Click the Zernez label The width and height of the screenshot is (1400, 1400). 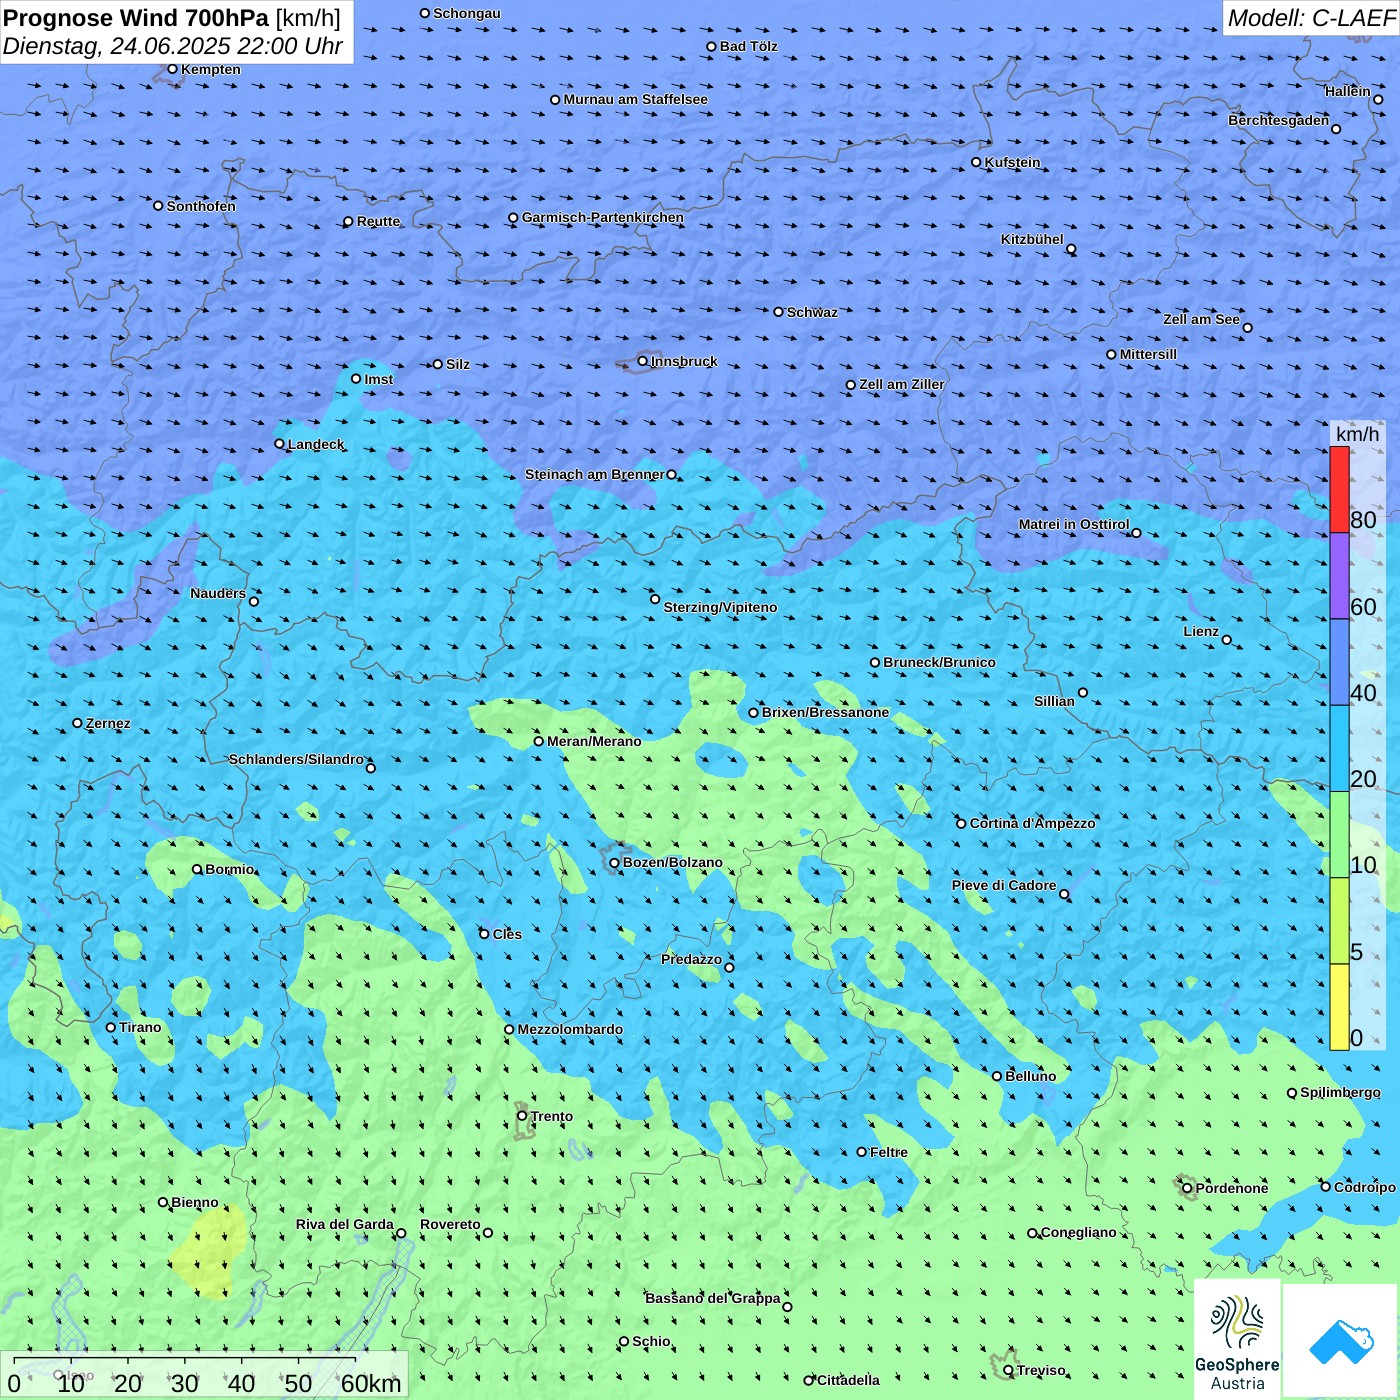pos(108,723)
